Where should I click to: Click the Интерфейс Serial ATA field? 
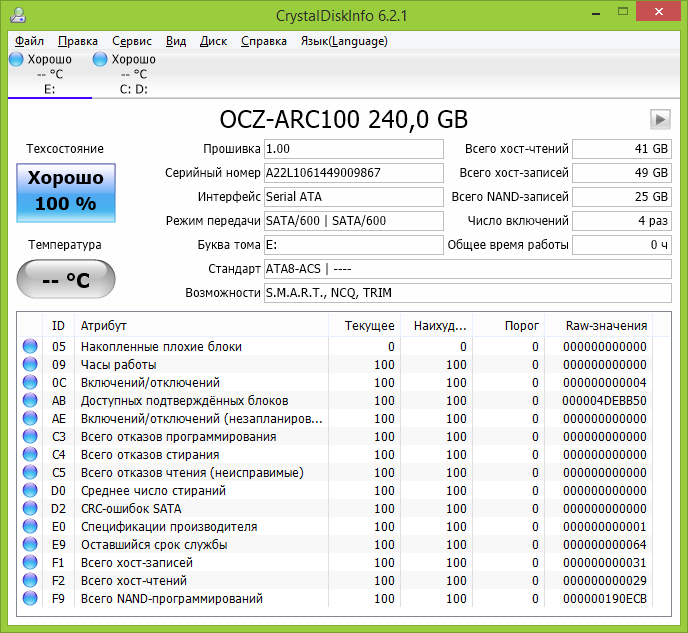tap(354, 197)
